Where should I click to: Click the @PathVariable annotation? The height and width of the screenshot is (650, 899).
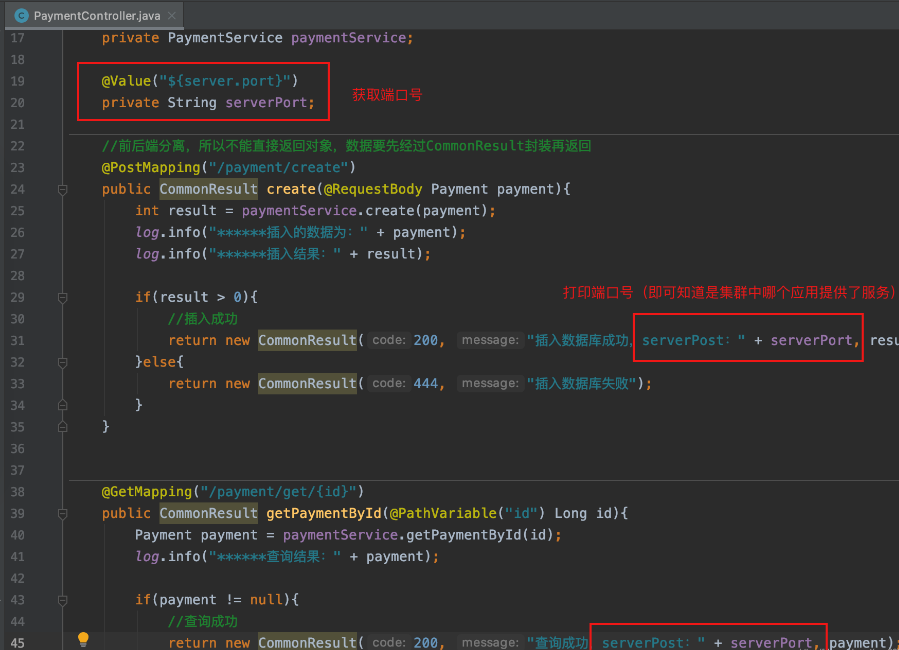[443, 513]
